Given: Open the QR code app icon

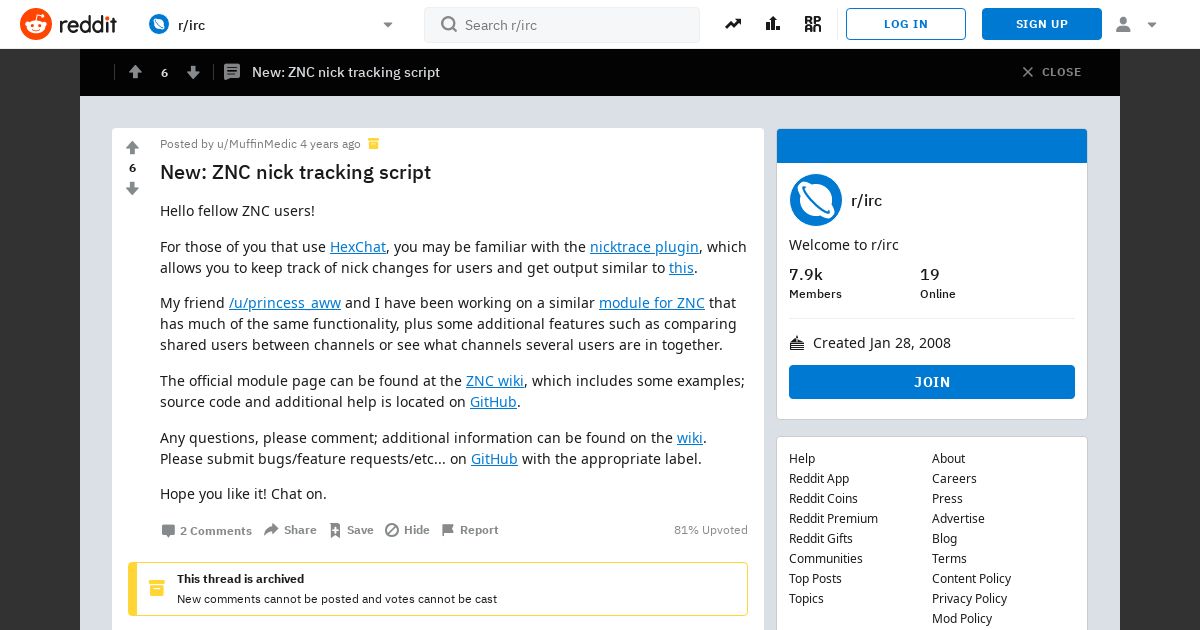Looking at the screenshot, I should (x=812, y=24).
